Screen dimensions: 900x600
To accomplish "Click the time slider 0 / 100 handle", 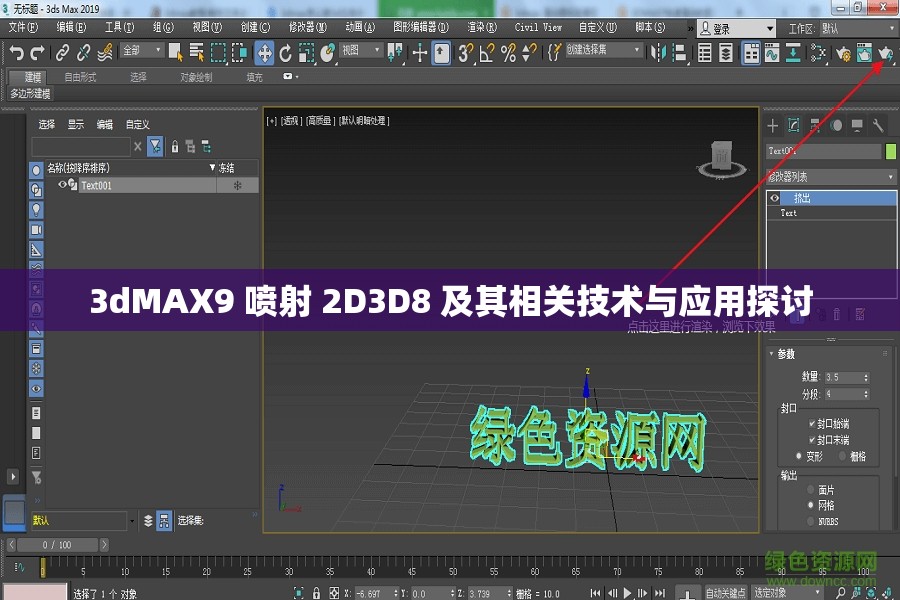I will point(57,545).
